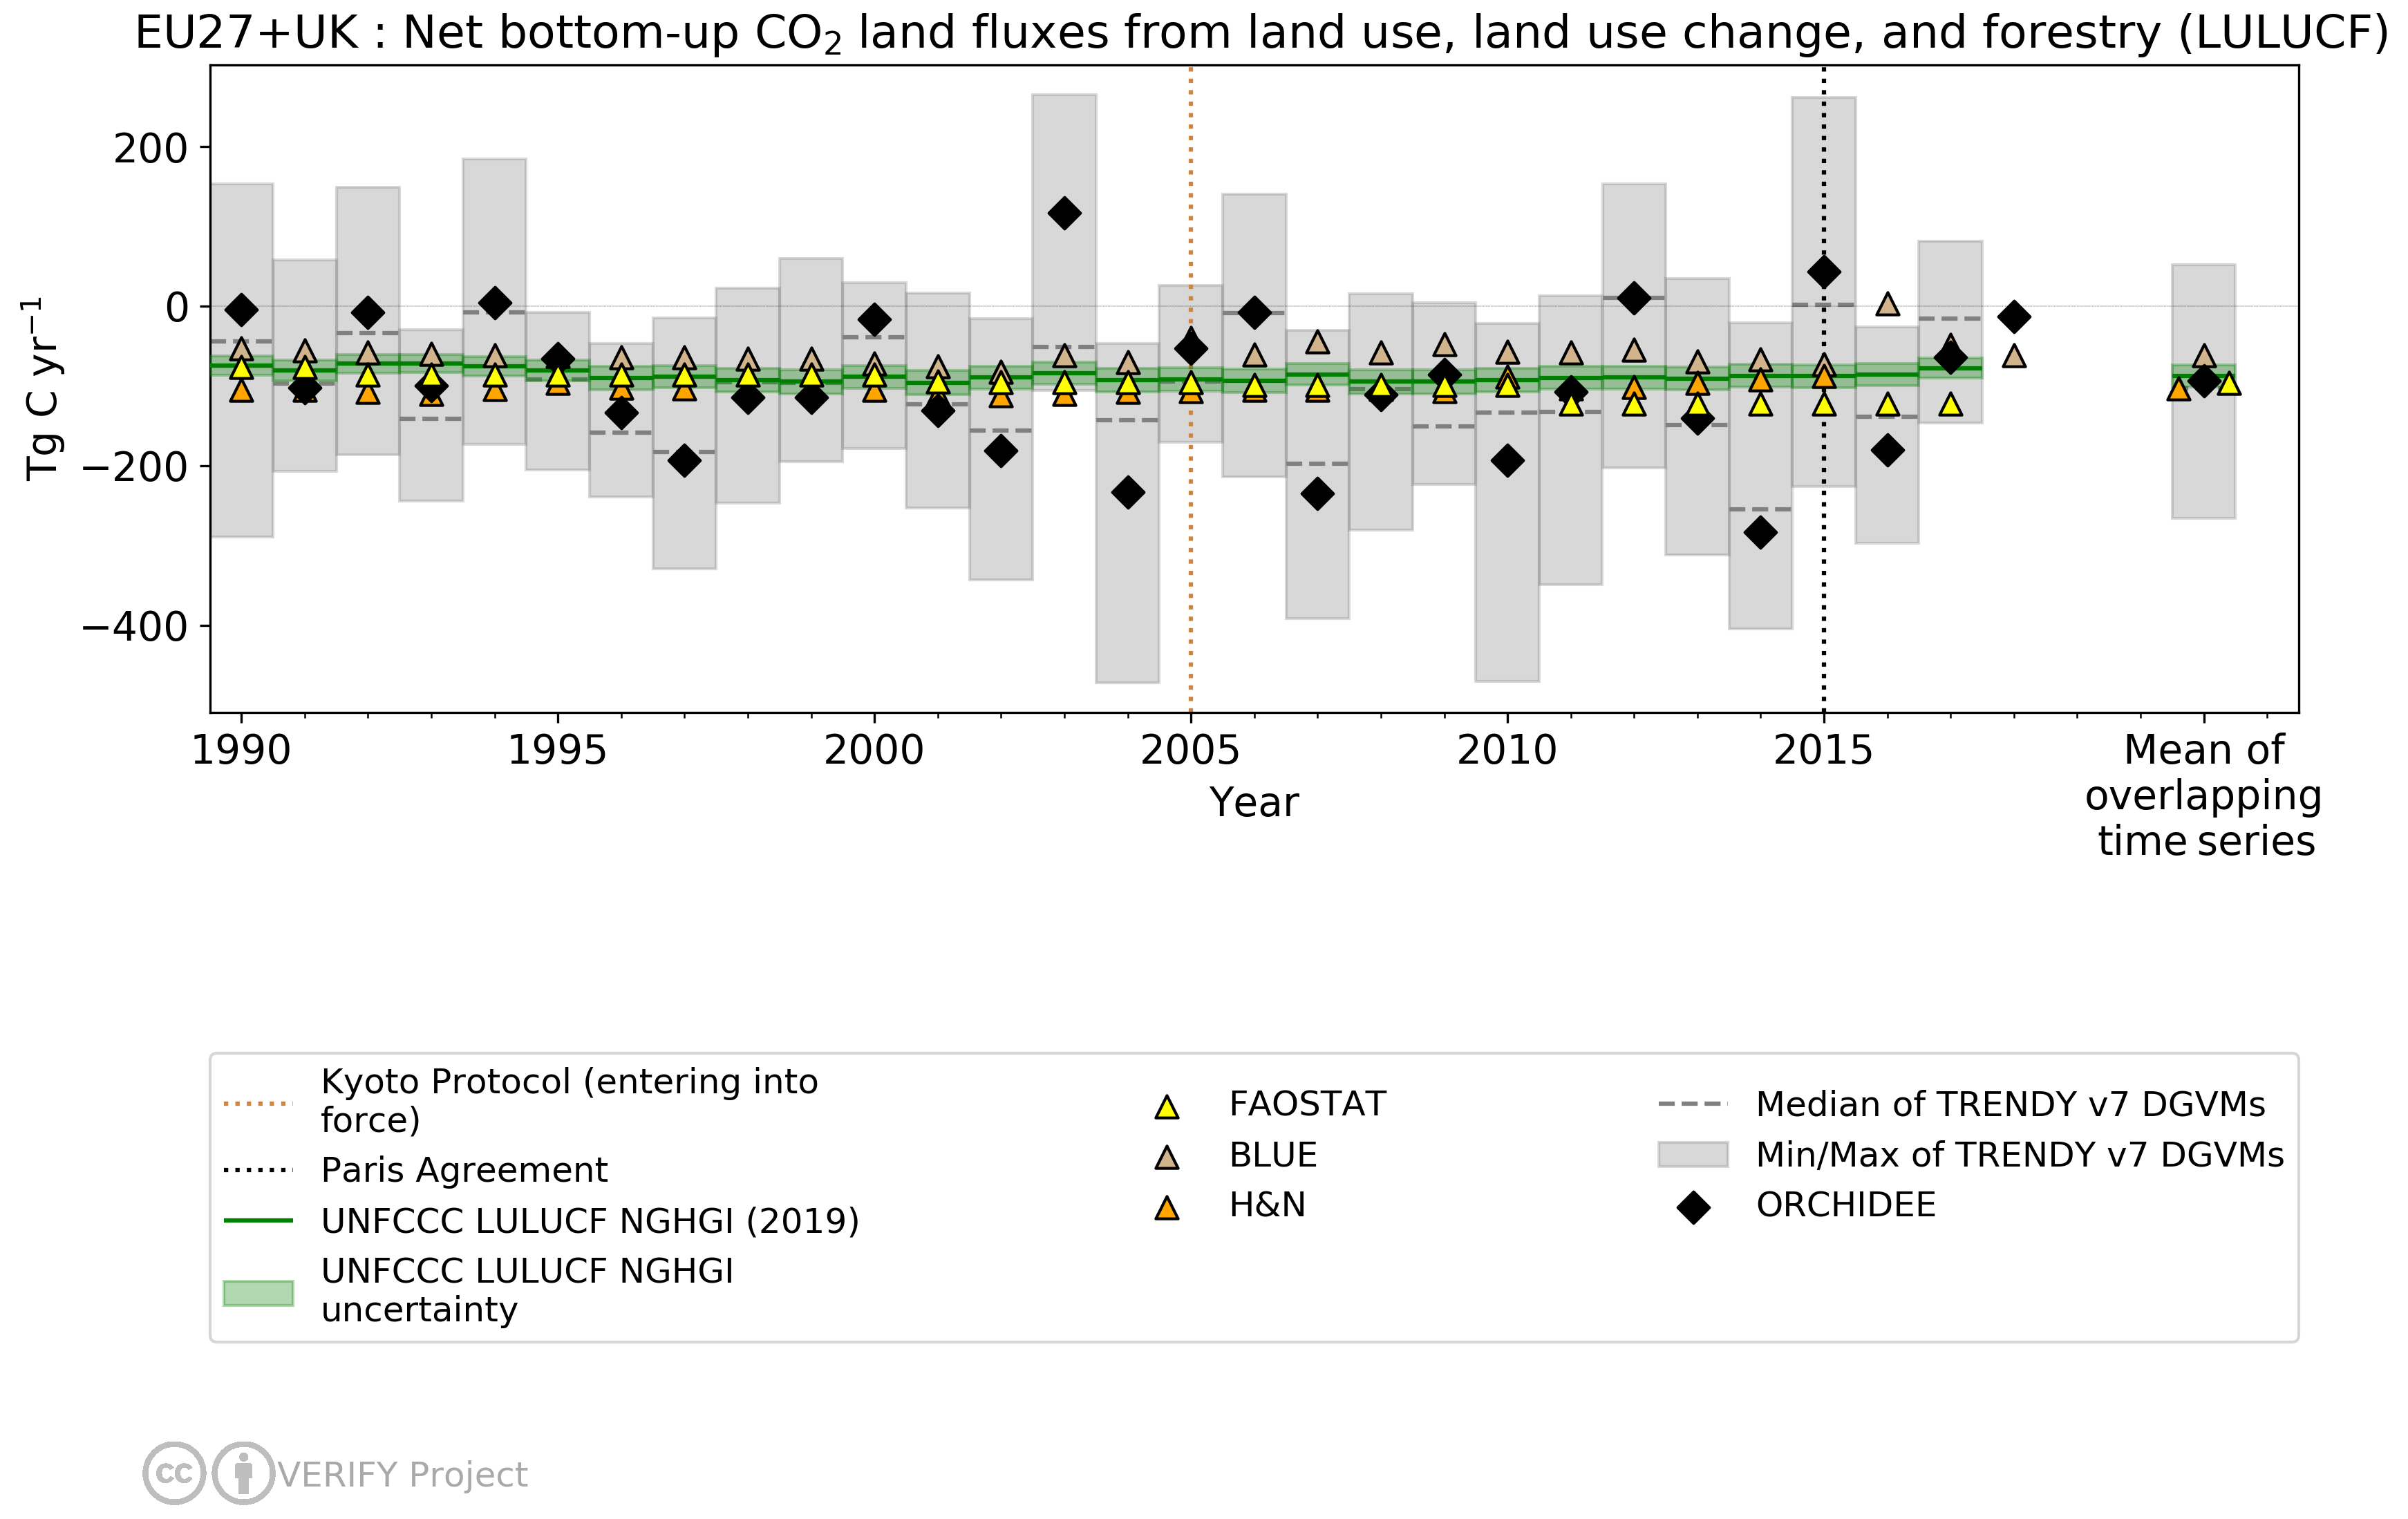Image resolution: width=2408 pixels, height=1519 pixels.
Task: Click the VERIFY Project text
Action: 402,1475
